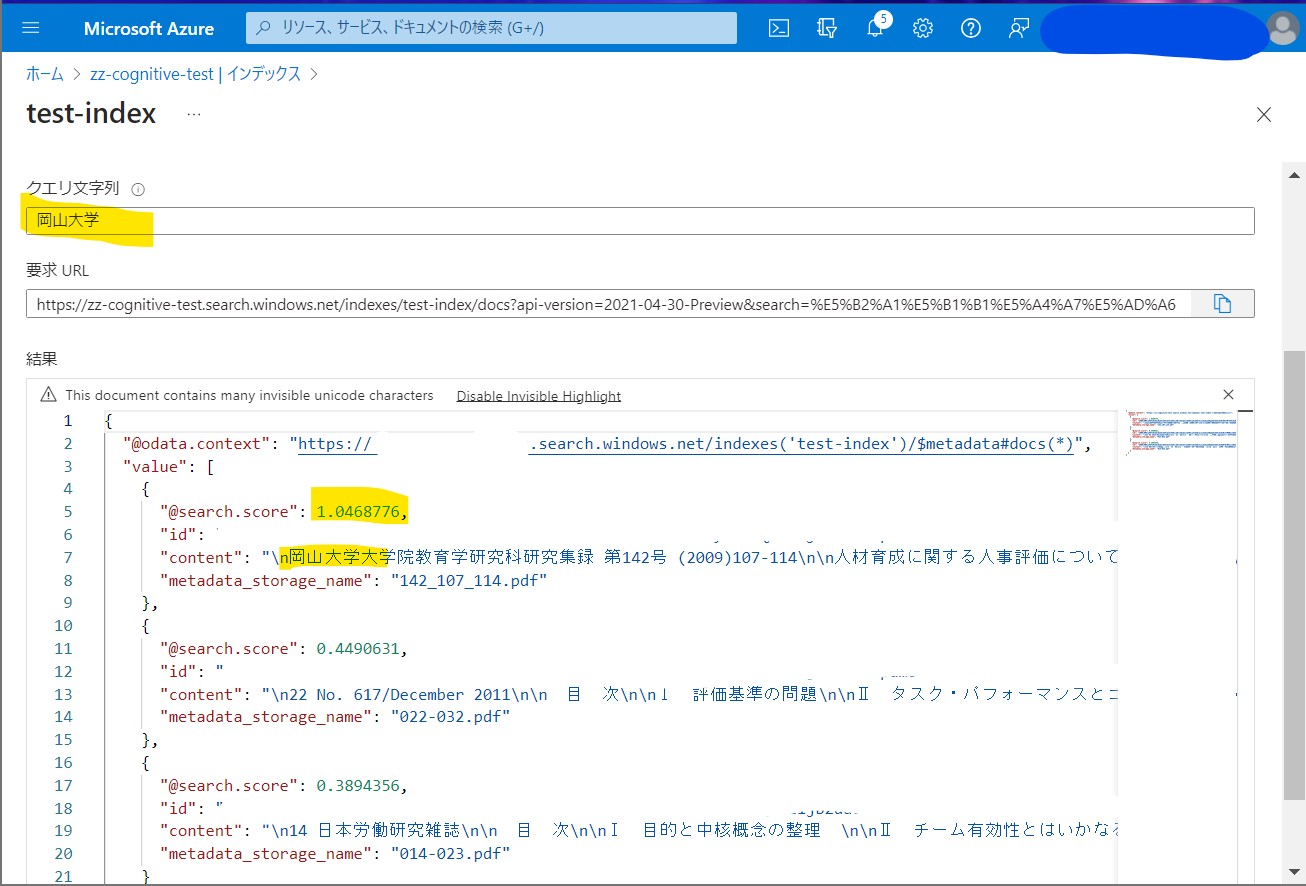The width and height of the screenshot is (1306, 886).
Task: Open the test-index more options ellipsis
Action: pos(194,115)
